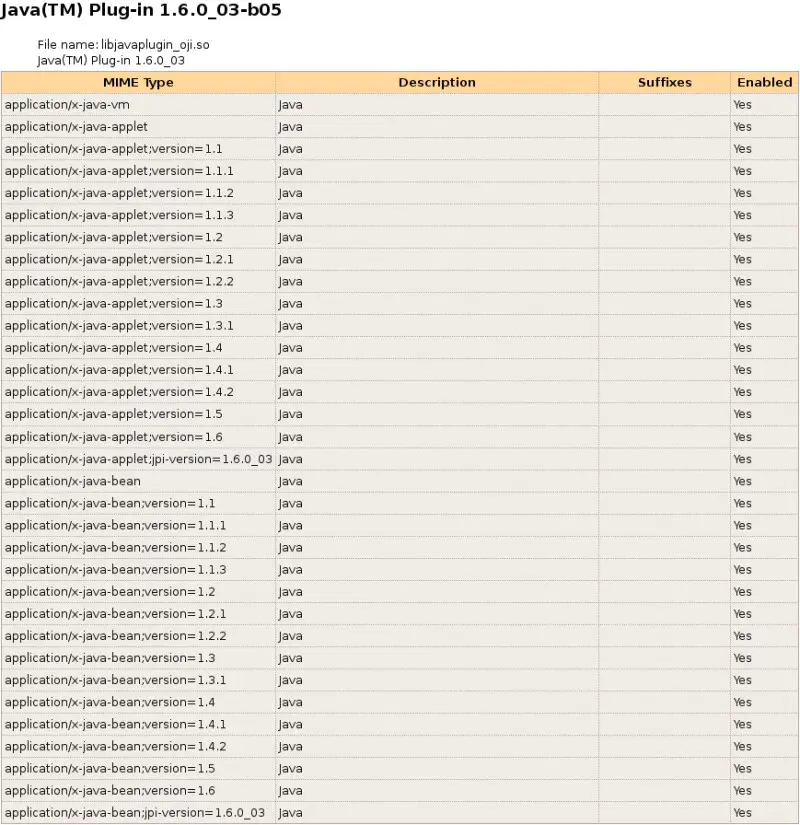
Task: Select application/x-java-applet;version=1.2 cell
Action: point(138,237)
